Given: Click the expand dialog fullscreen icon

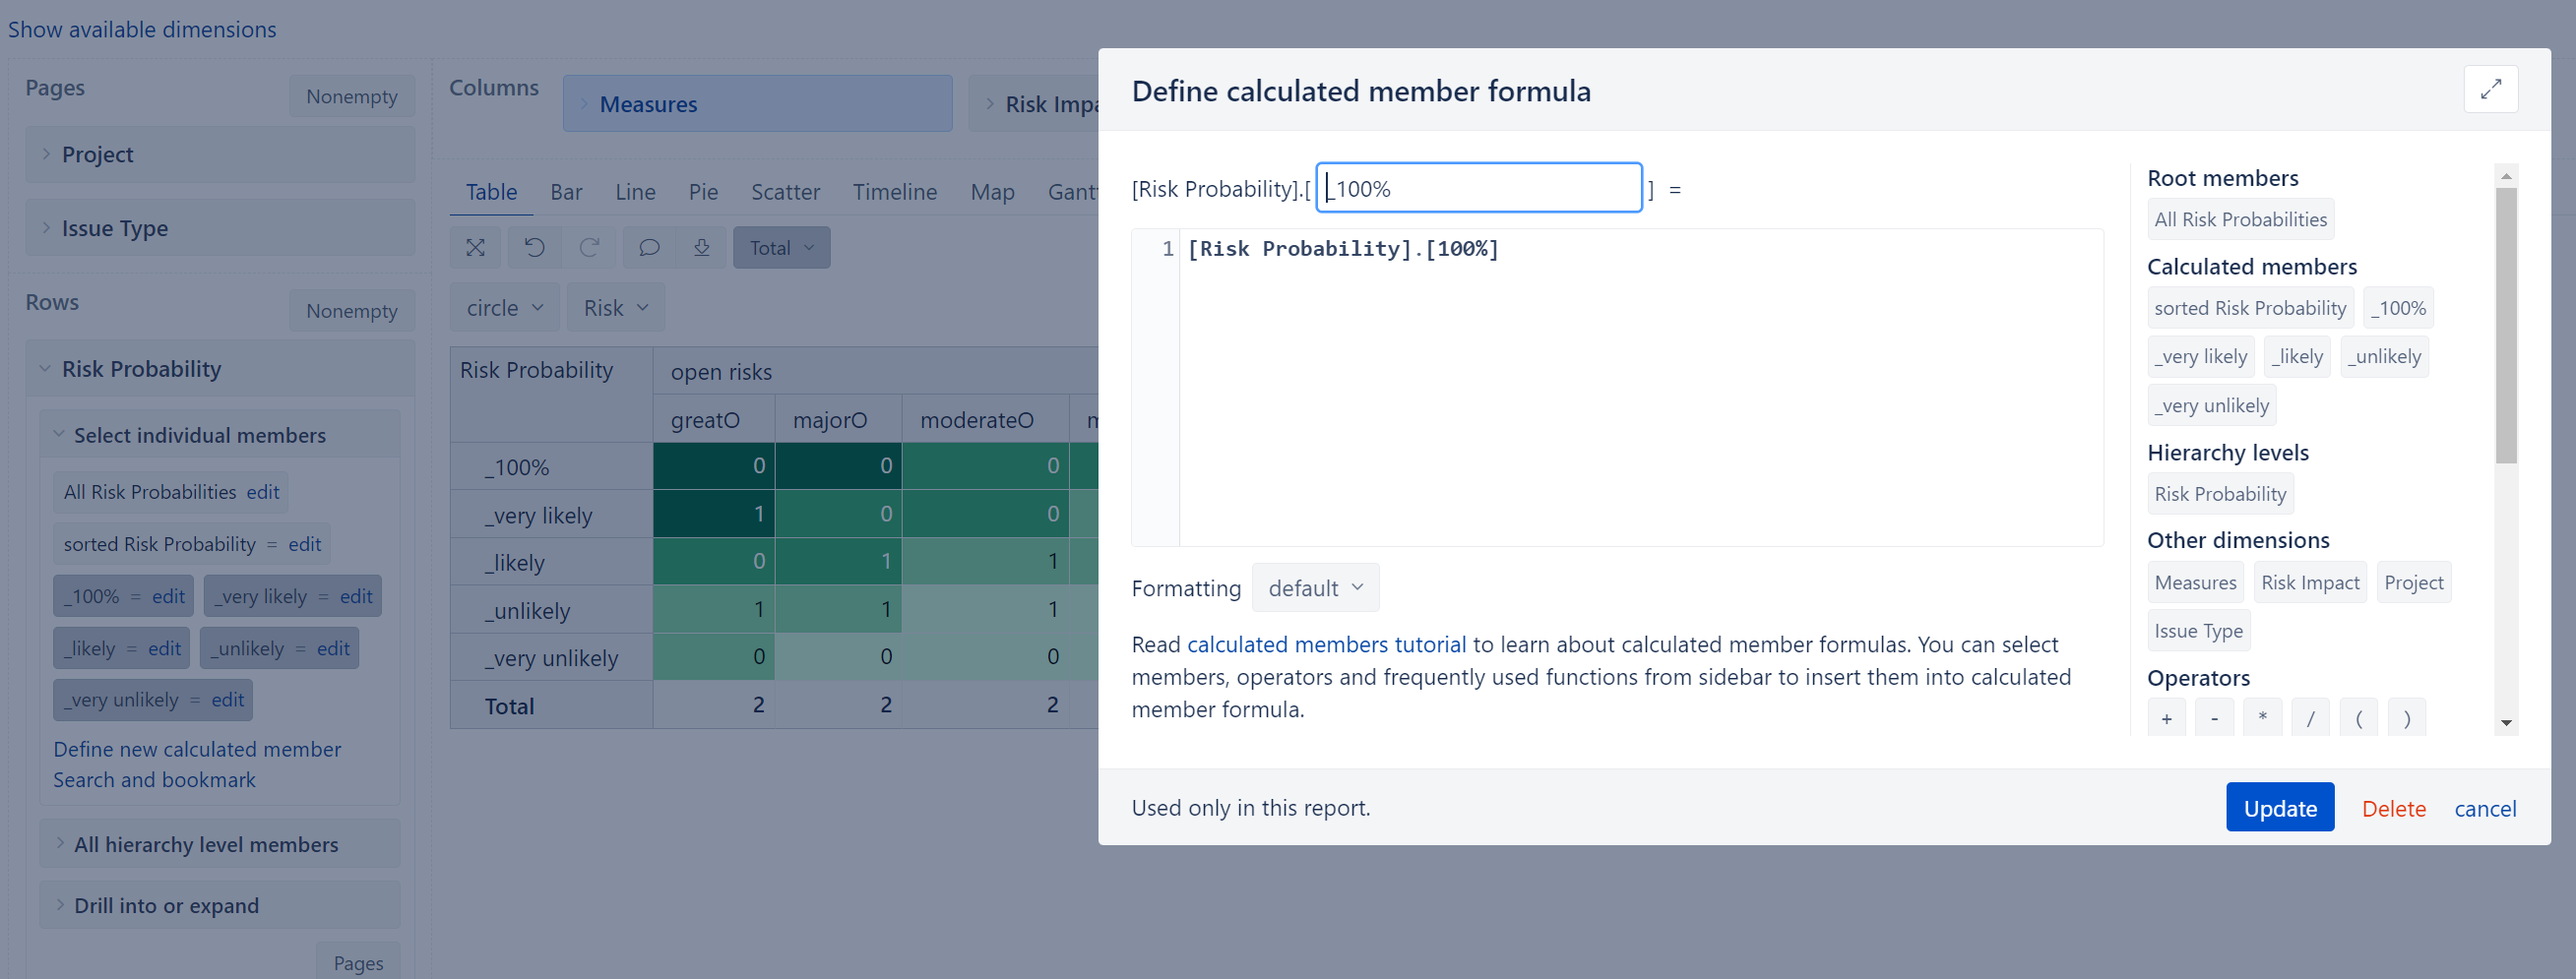Looking at the screenshot, I should [x=2490, y=89].
